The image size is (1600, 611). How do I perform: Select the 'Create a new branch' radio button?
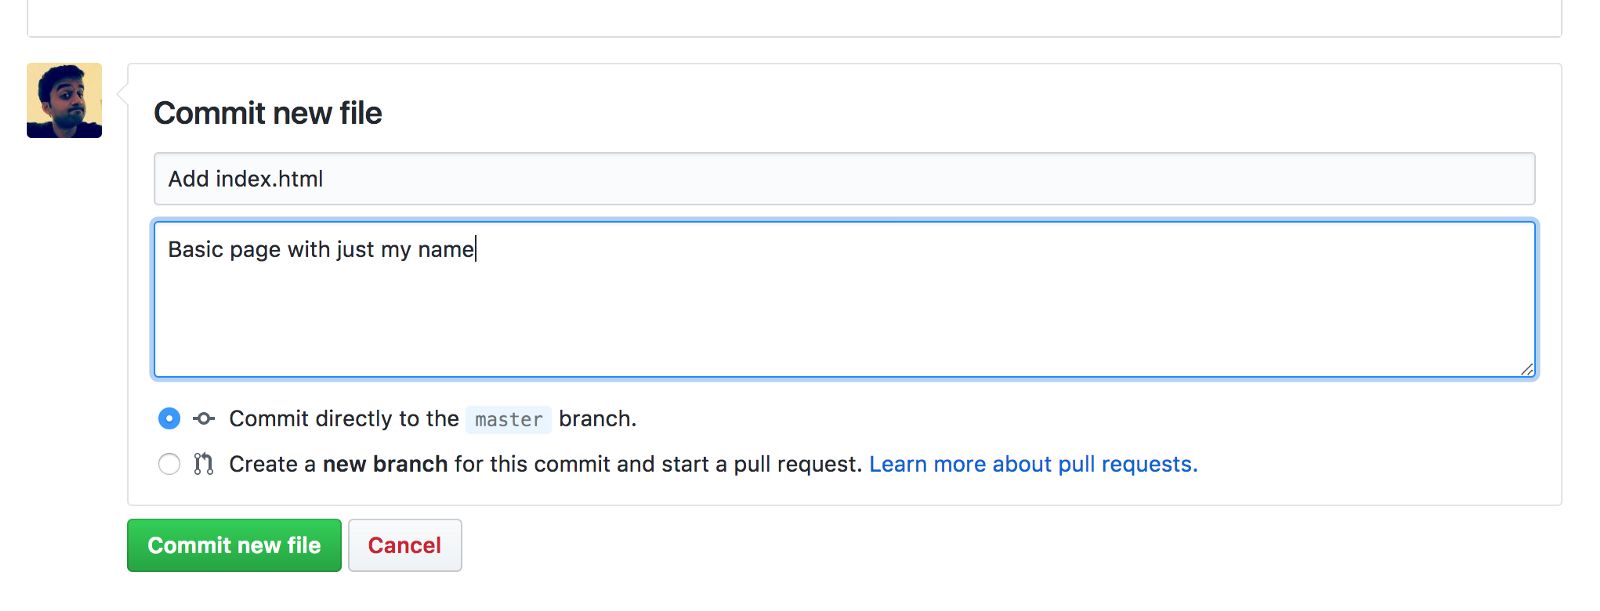[169, 464]
